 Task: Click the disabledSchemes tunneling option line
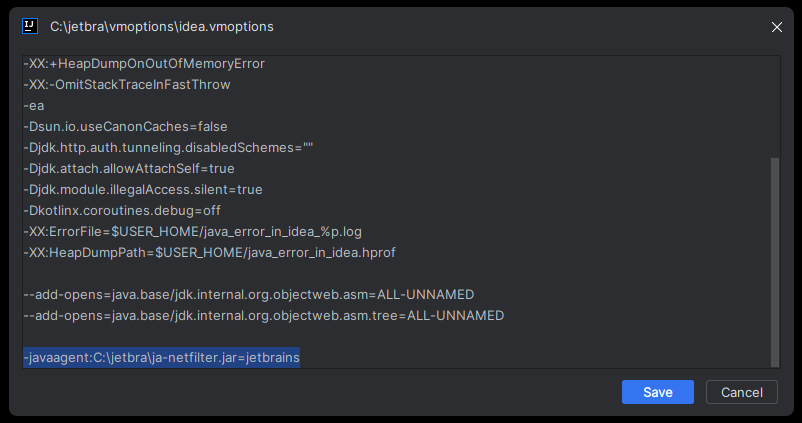168,147
